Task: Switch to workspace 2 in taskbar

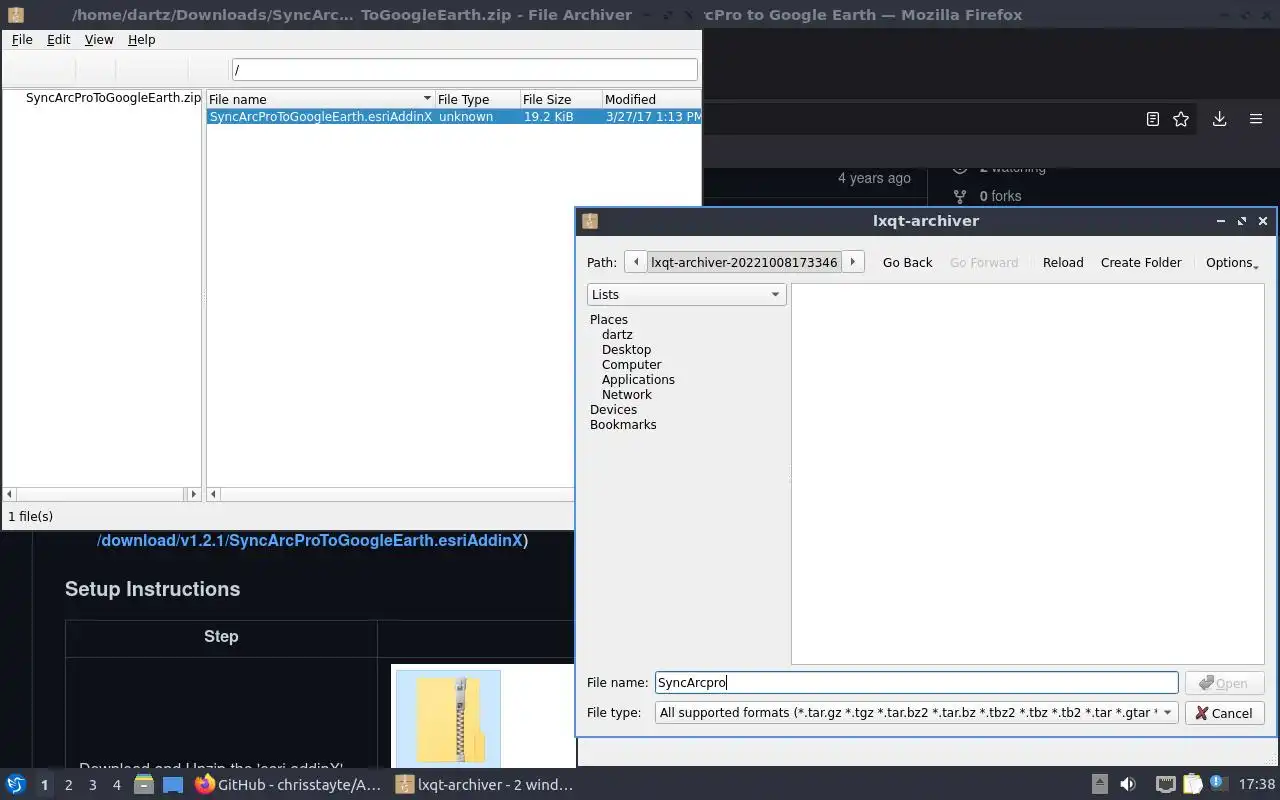Action: click(x=68, y=785)
